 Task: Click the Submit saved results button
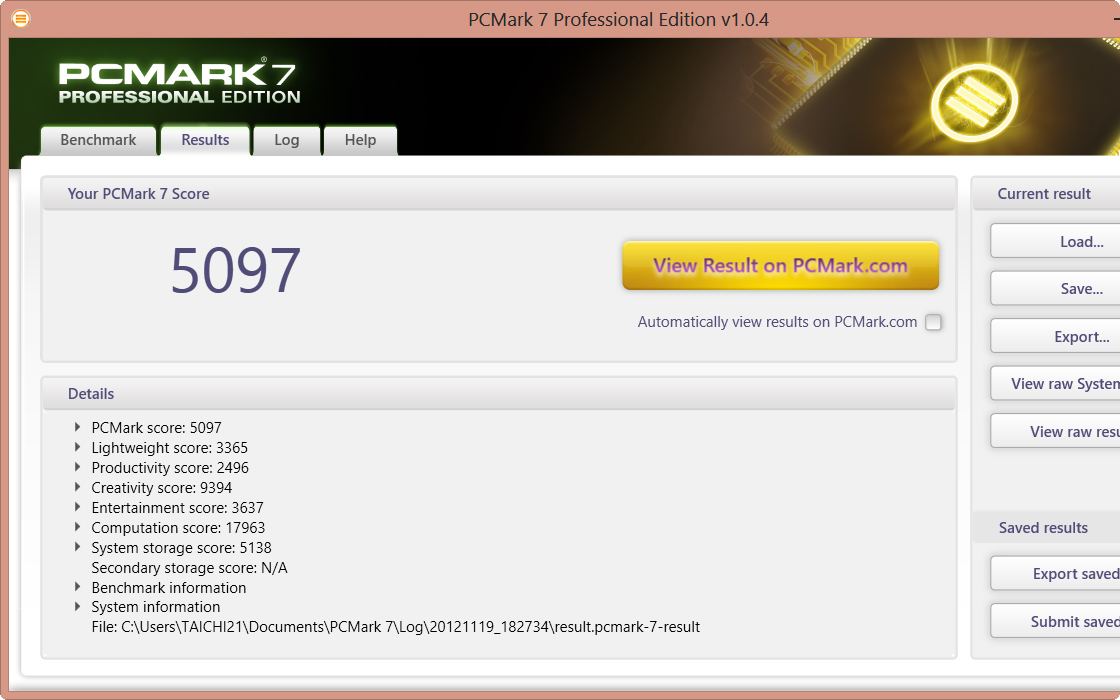1055,621
